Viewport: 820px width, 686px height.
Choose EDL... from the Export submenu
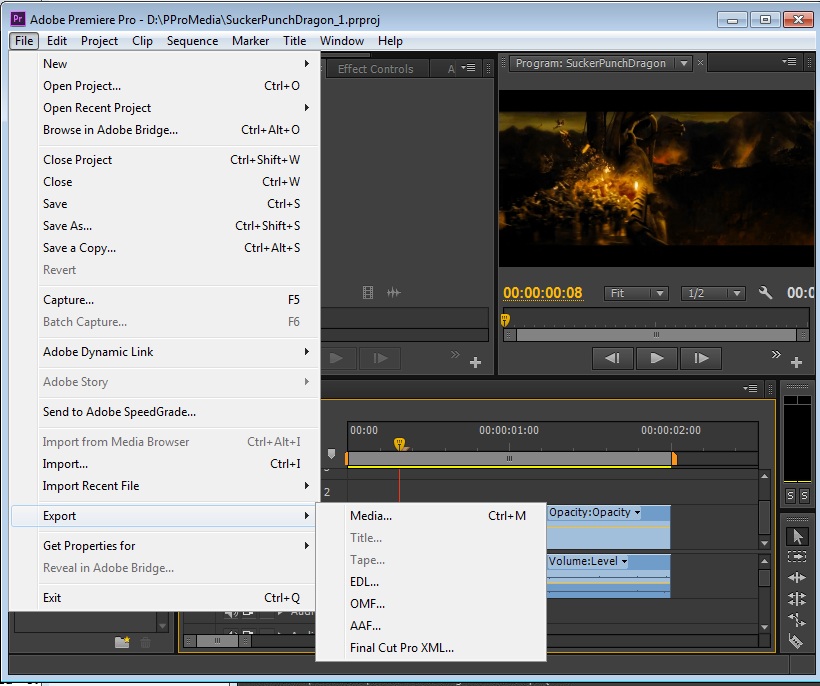click(x=431, y=582)
